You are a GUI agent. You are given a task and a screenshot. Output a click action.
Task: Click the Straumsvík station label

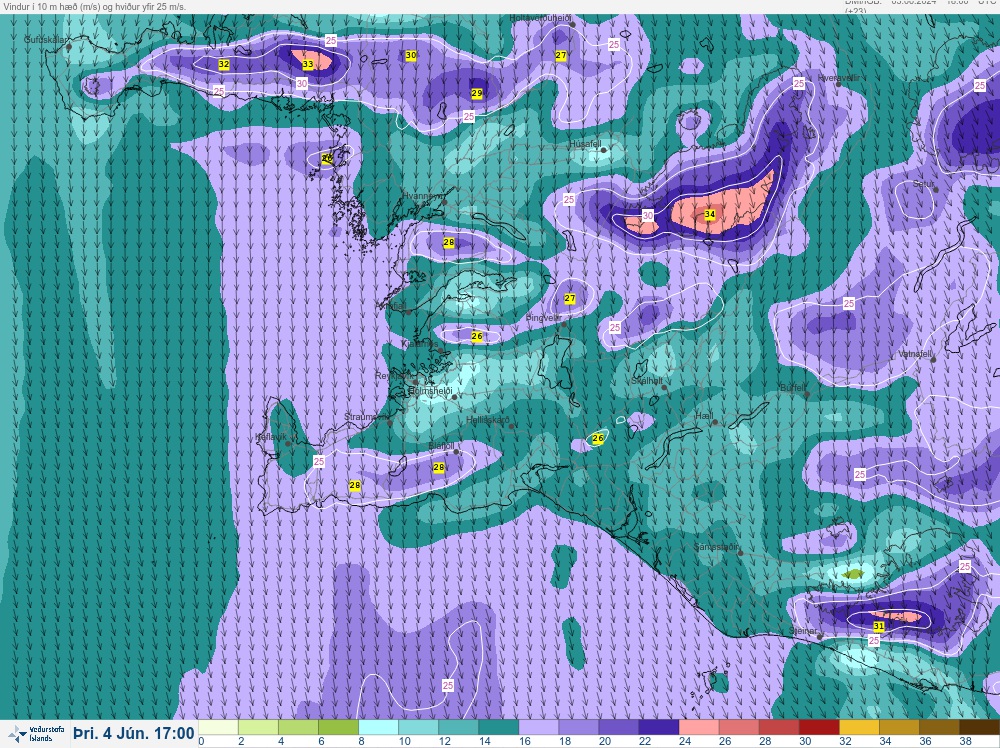pyautogui.click(x=366, y=417)
